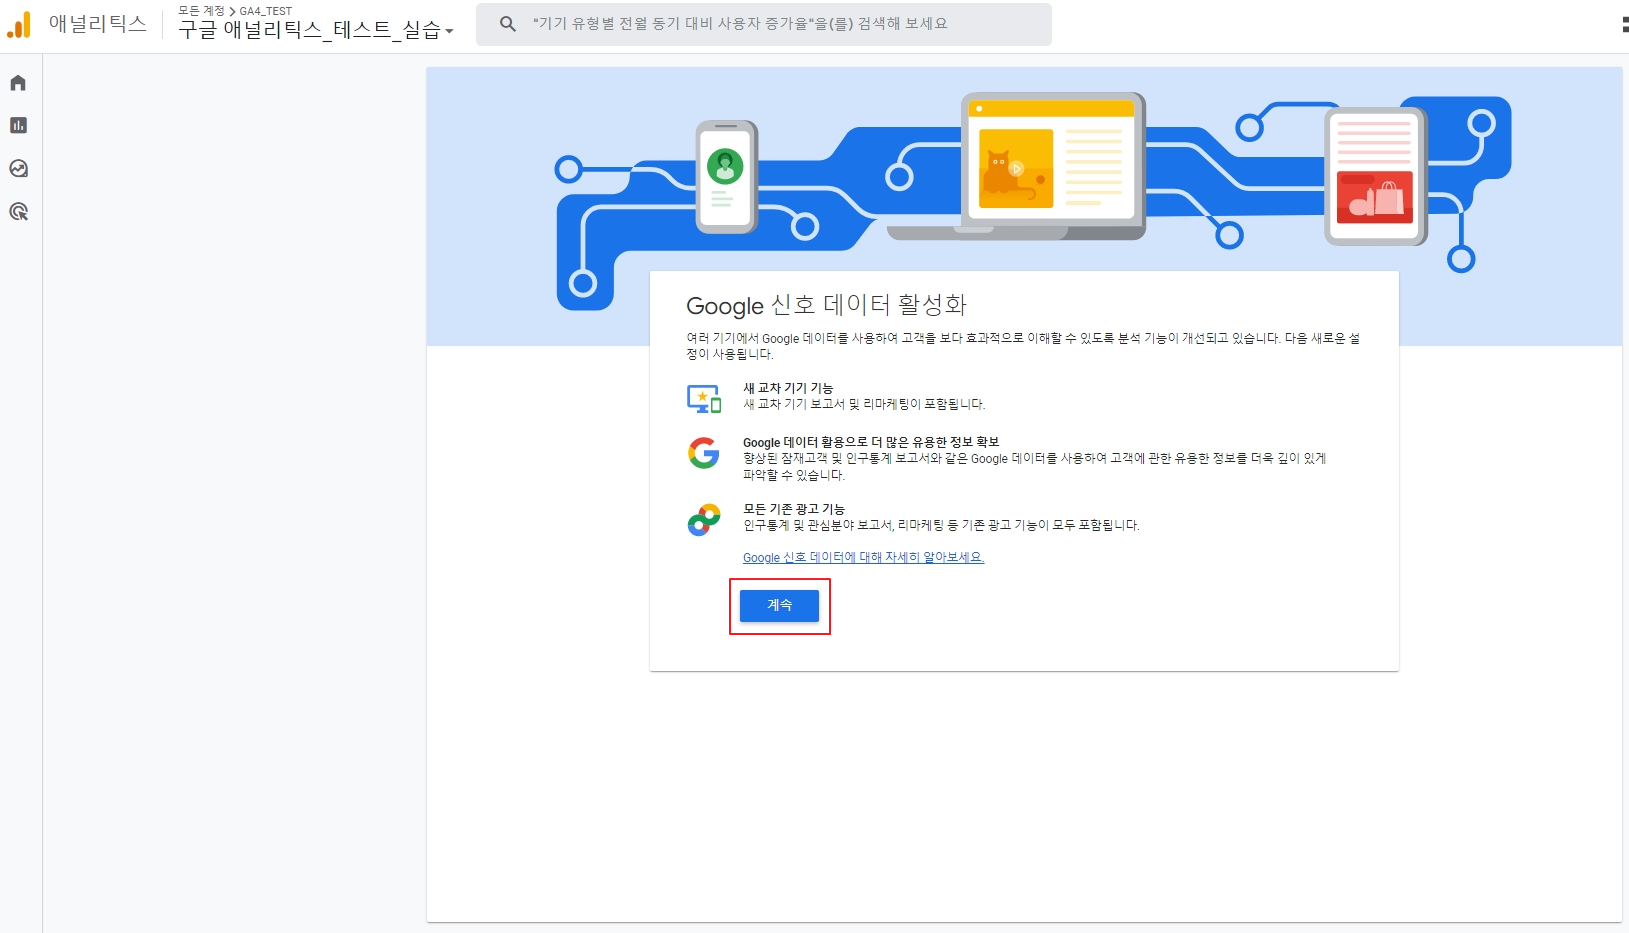
Task: Click the search magnifier icon
Action: click(508, 24)
